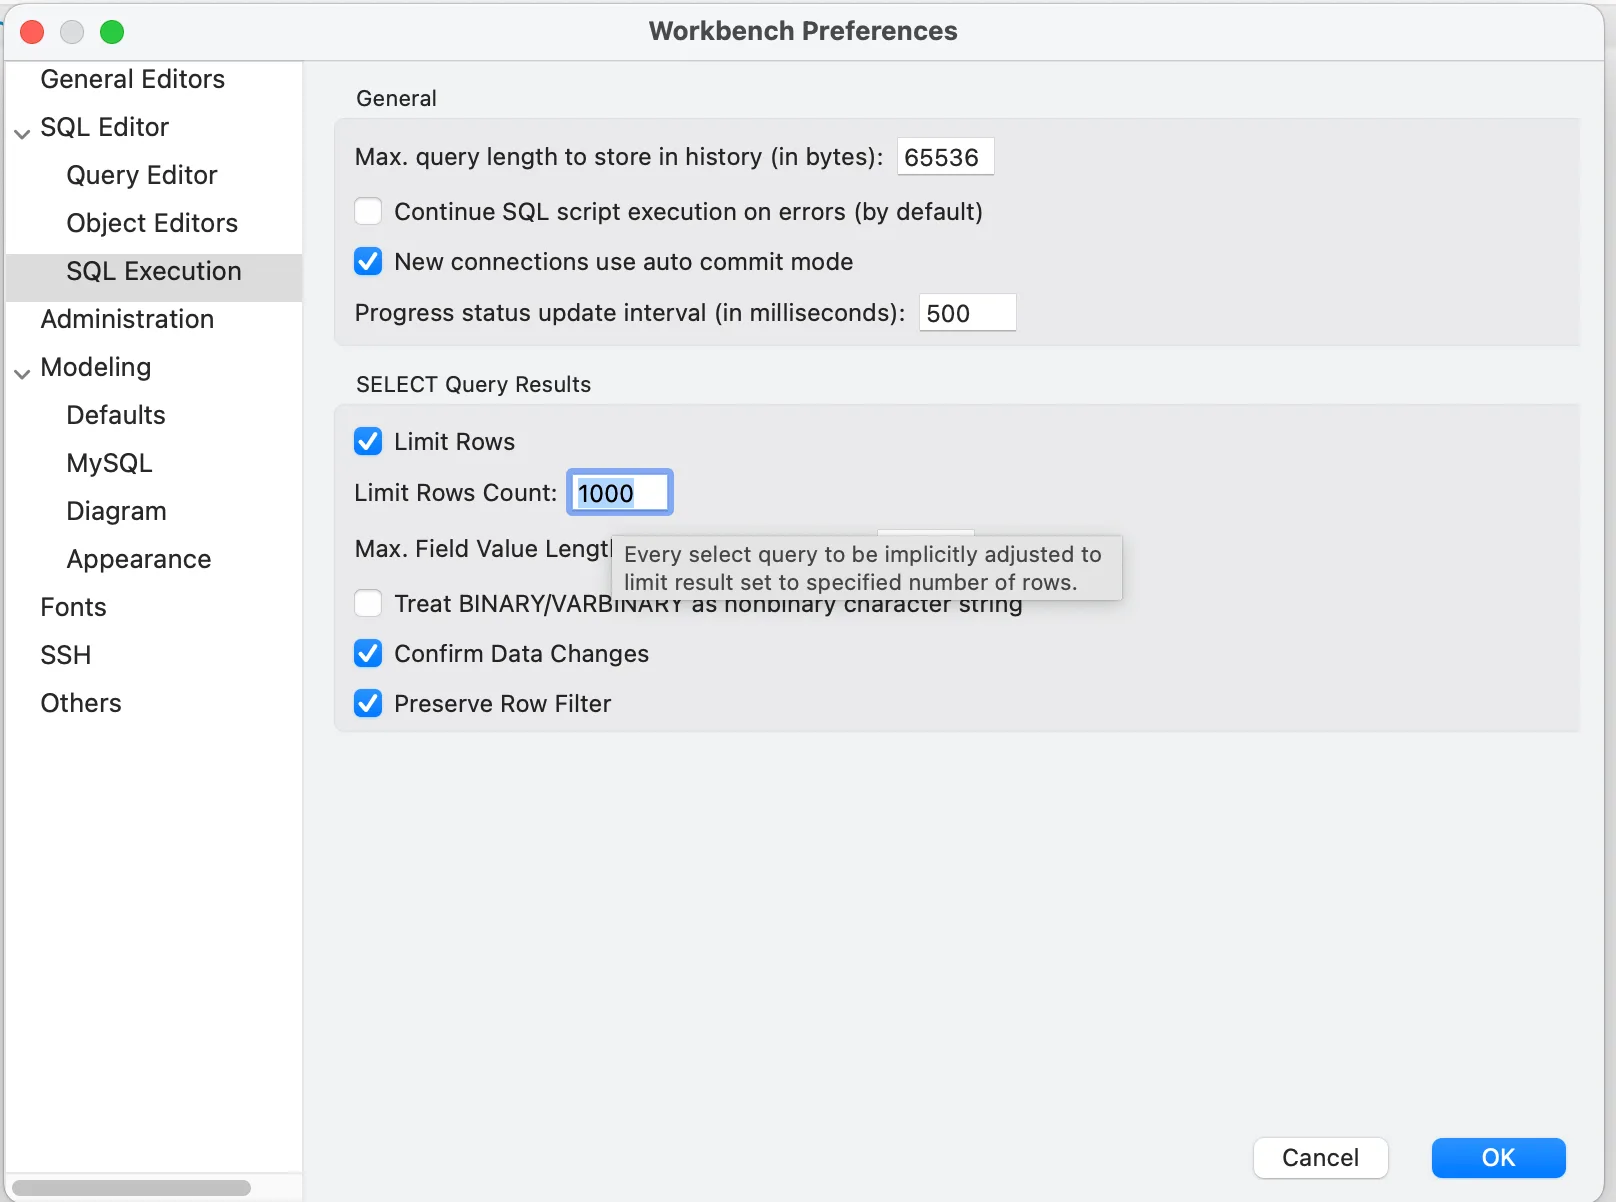Open Administration preferences section
Viewport: 1616px width, 1202px height.
127,319
